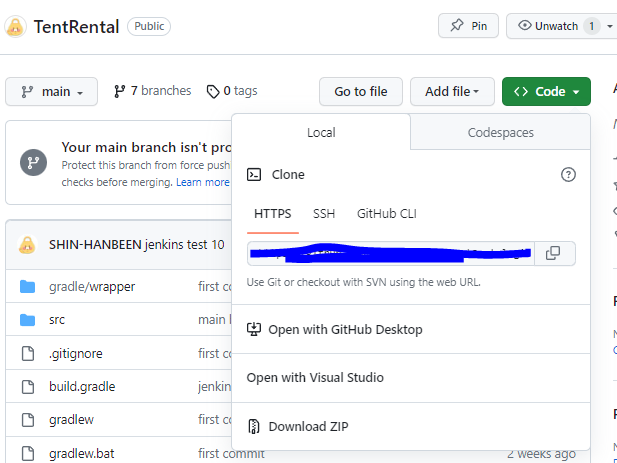The image size is (617, 463).
Task: Expand the Add file dropdown
Action: (x=452, y=92)
